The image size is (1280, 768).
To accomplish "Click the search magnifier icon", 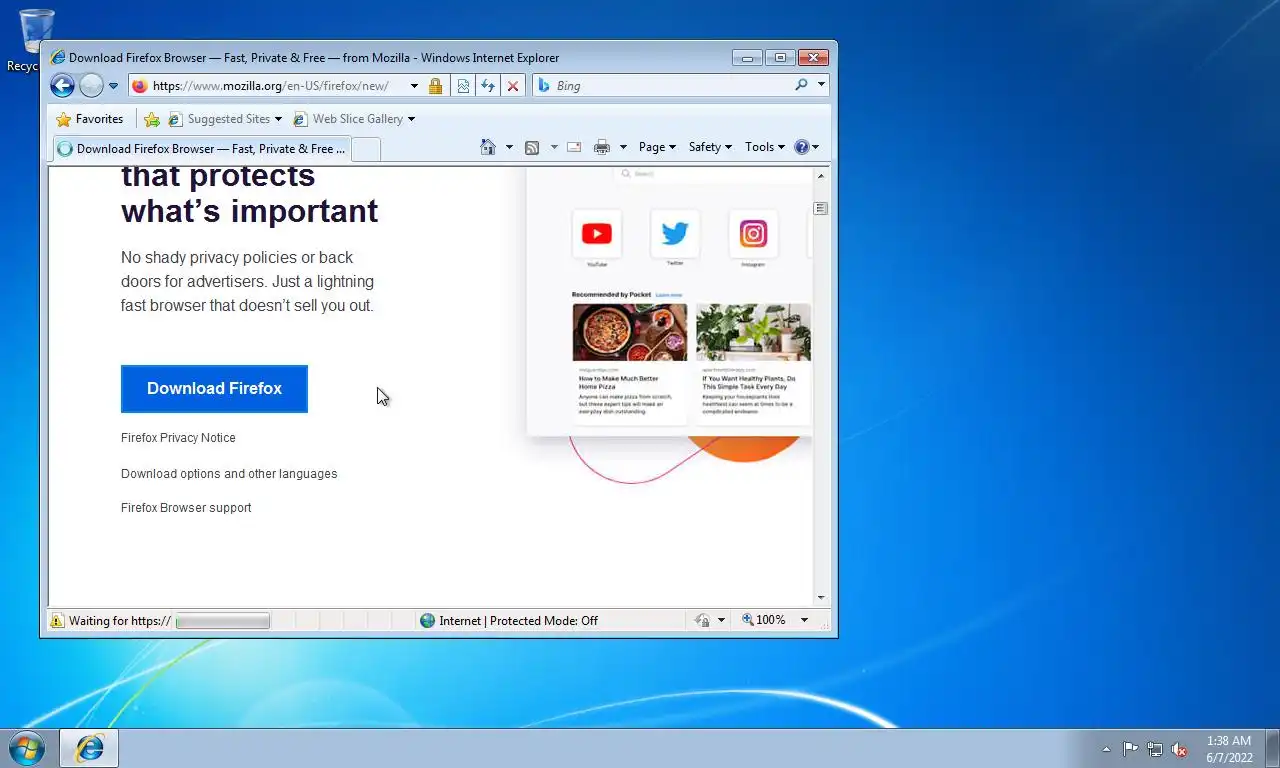I will (x=801, y=86).
